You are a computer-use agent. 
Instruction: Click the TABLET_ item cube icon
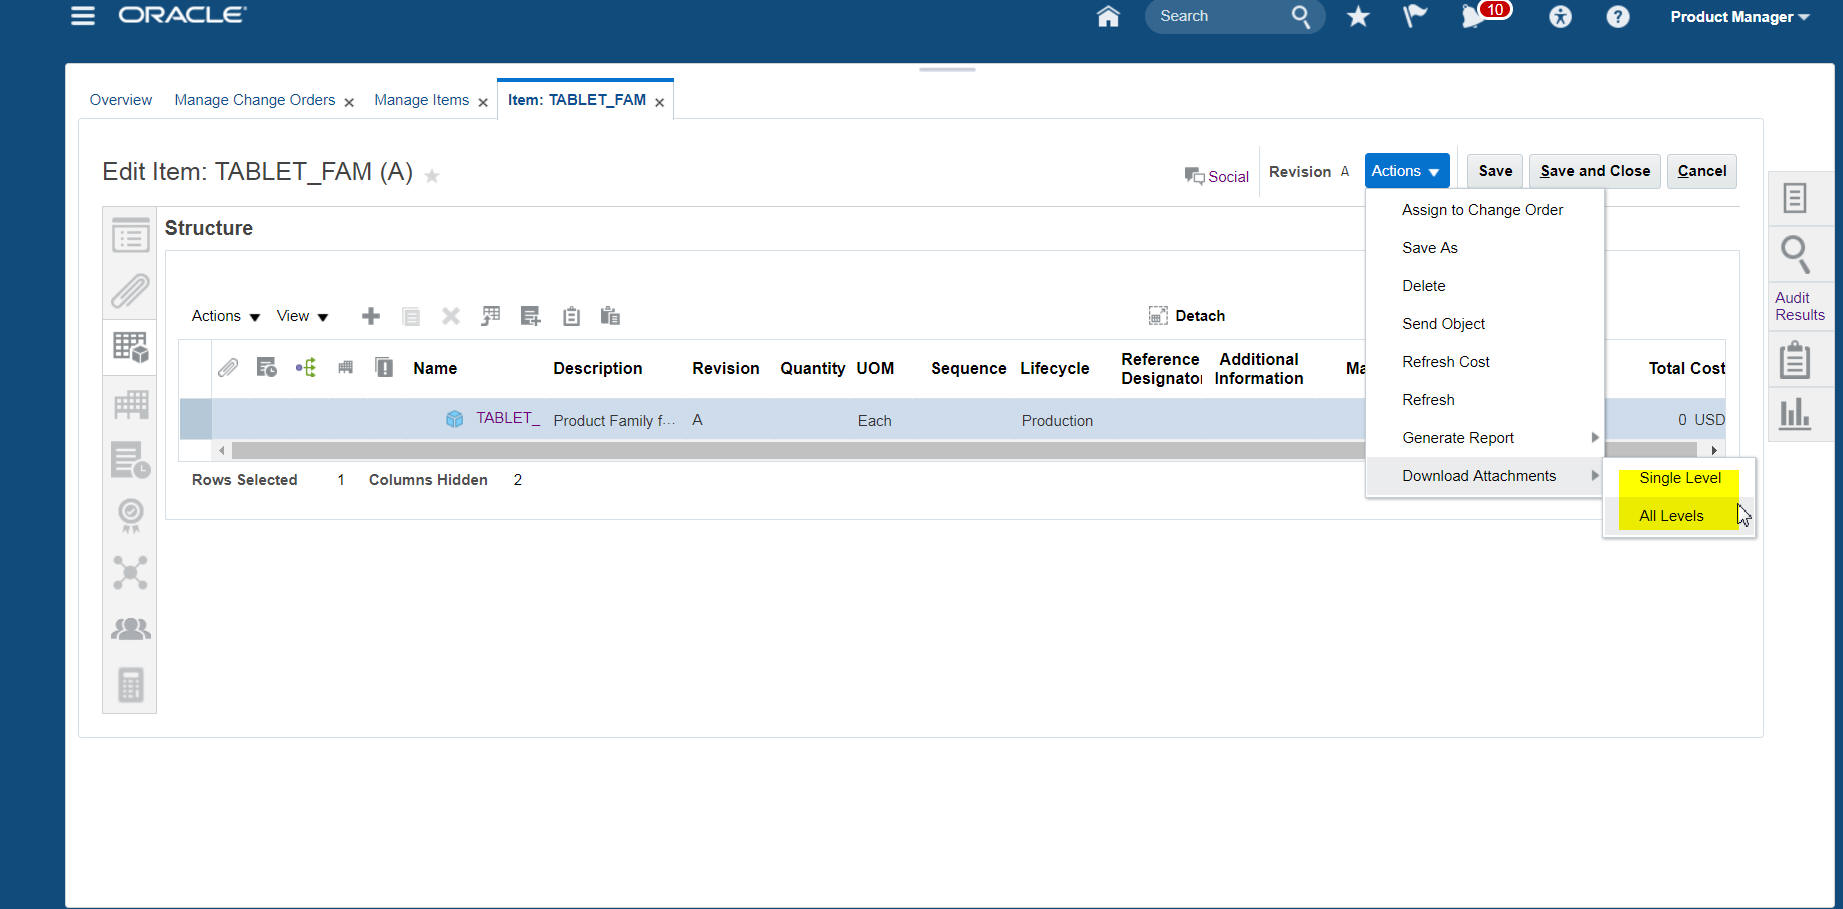(454, 419)
